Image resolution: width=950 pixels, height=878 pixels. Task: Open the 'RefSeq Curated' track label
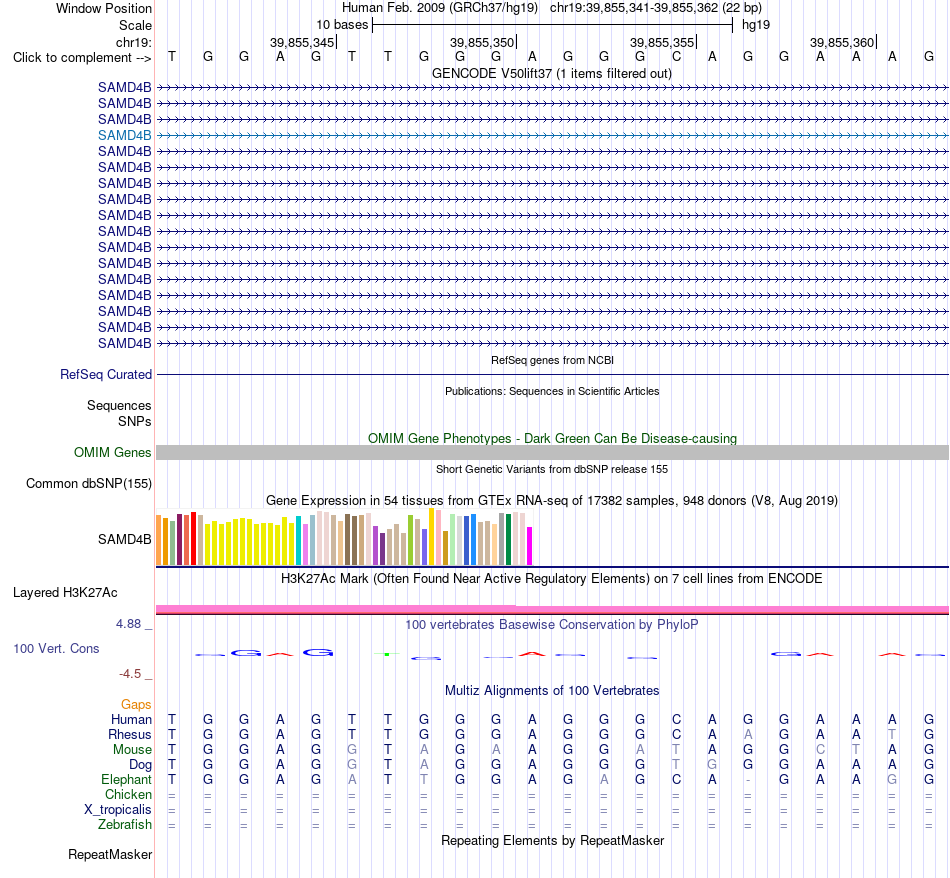coord(106,374)
